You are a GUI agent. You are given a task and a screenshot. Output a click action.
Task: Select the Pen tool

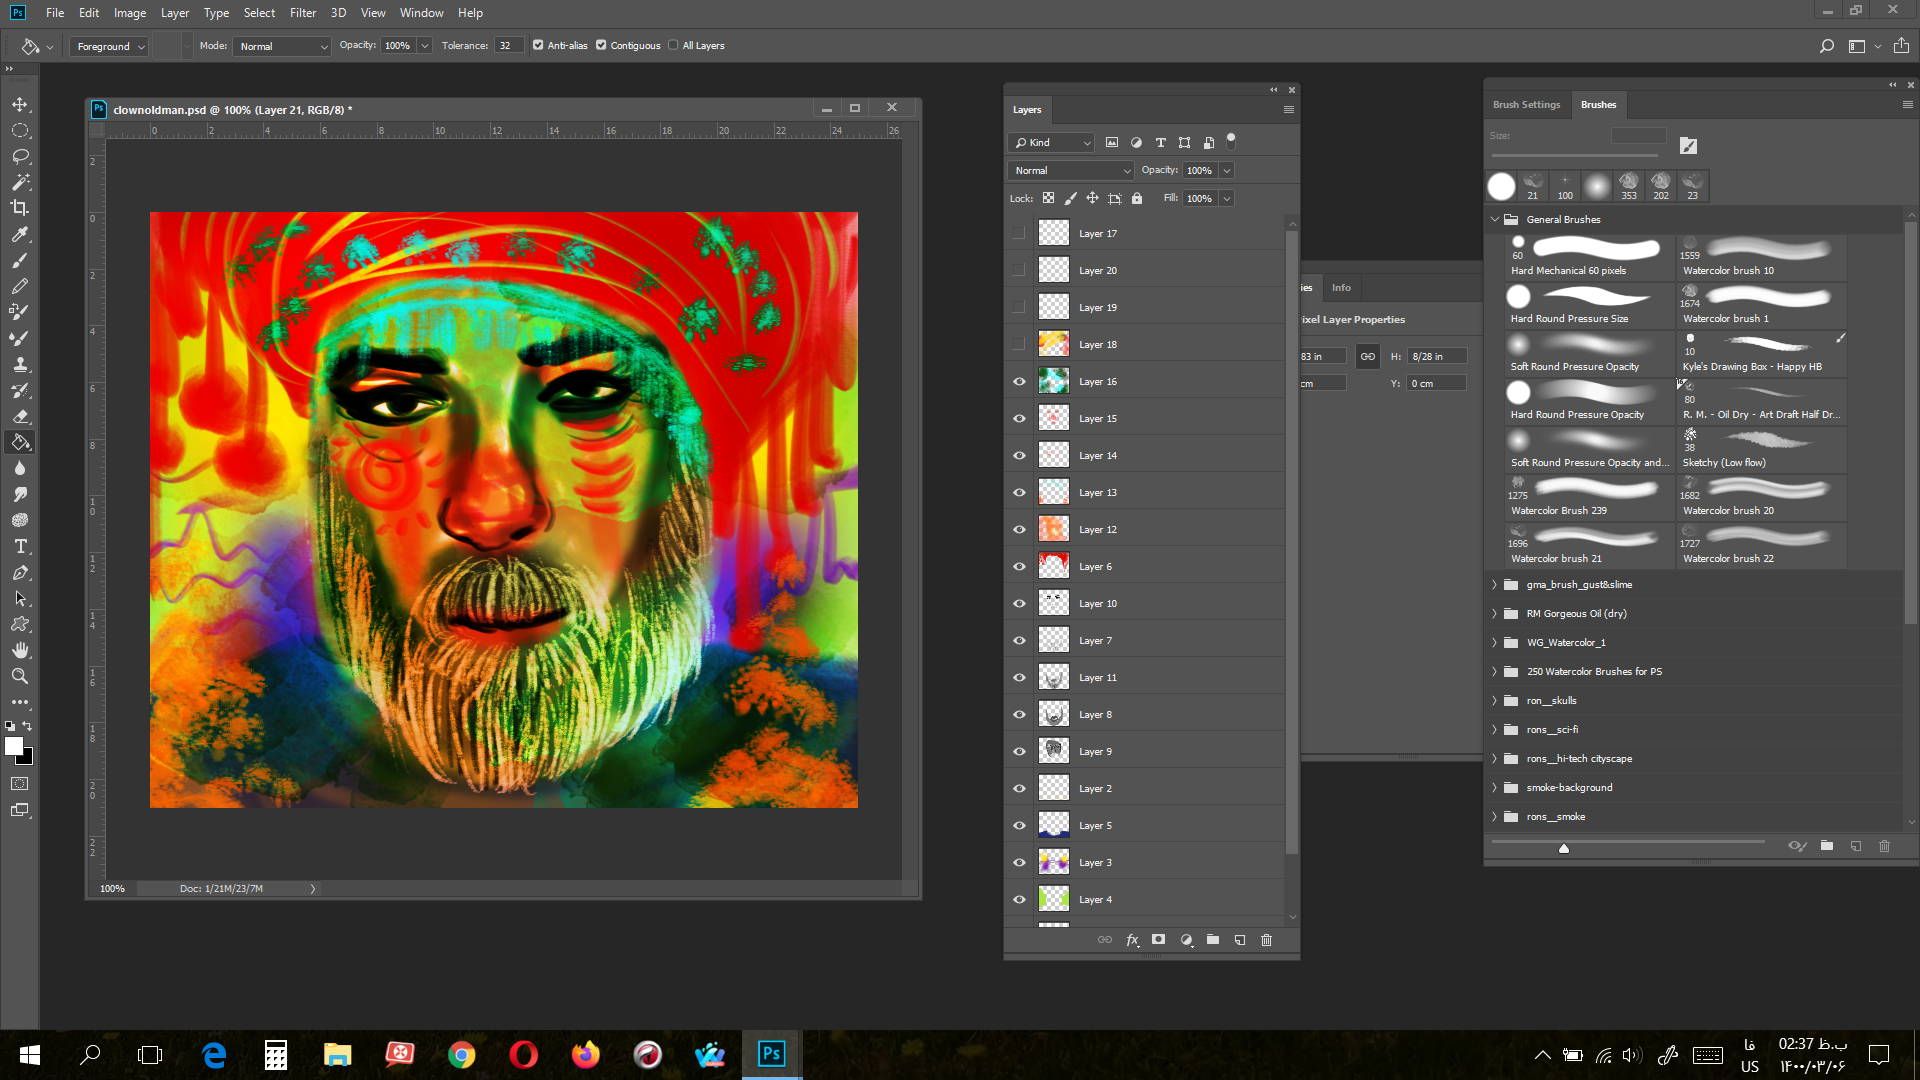coord(20,572)
